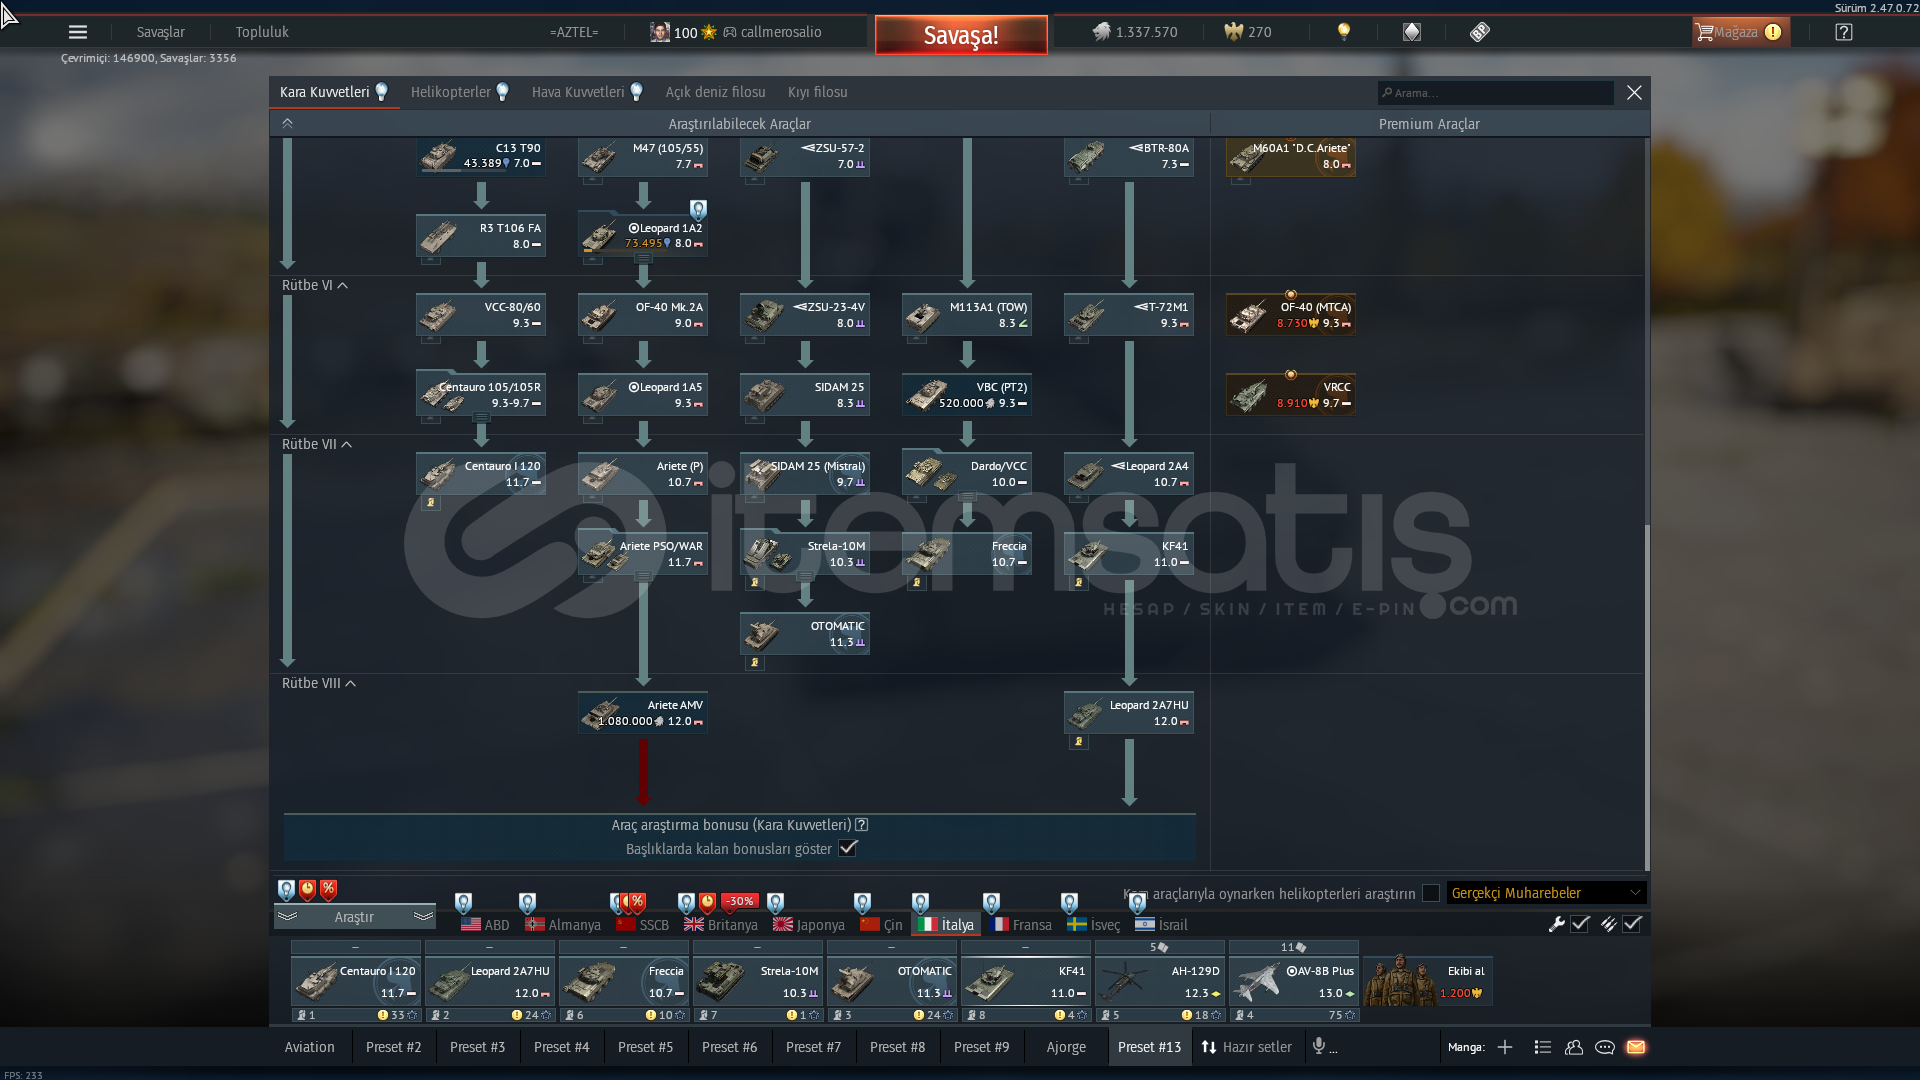Open the list icon in bottom bar
This screenshot has height=1080, width=1920.
(1542, 1047)
